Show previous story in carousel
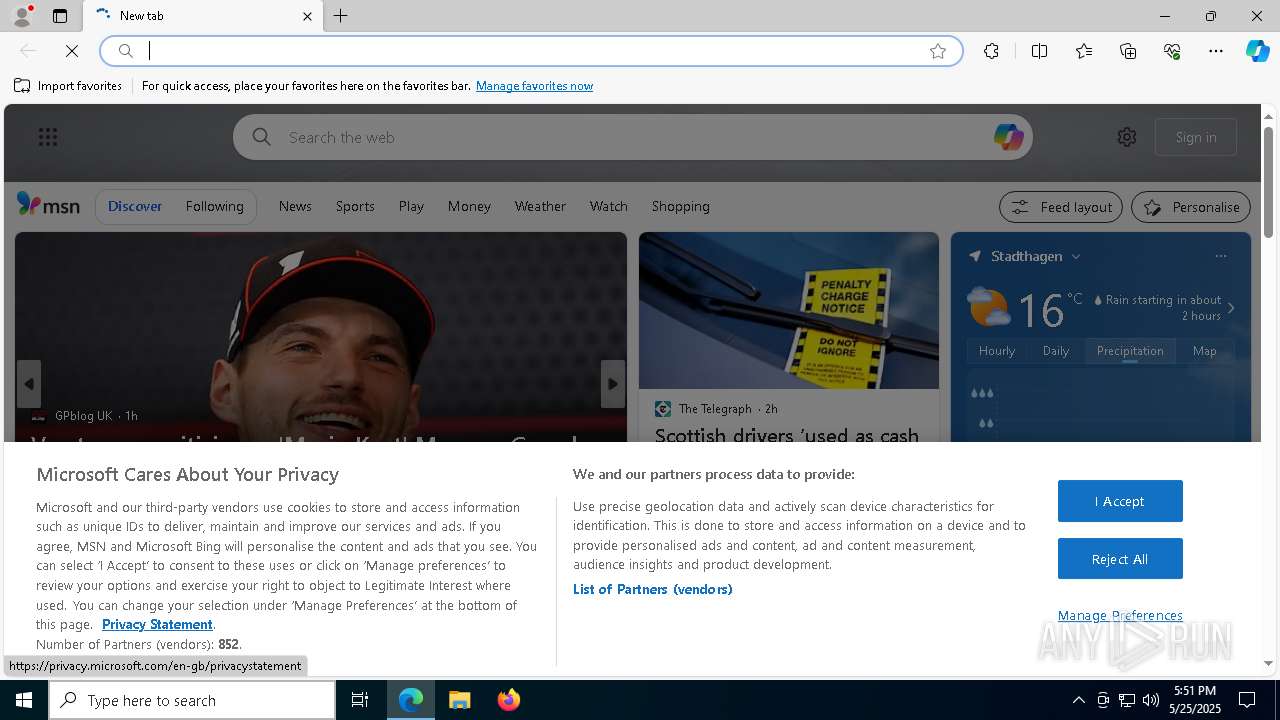Image resolution: width=1280 pixels, height=720 pixels. pyautogui.click(x=29, y=384)
